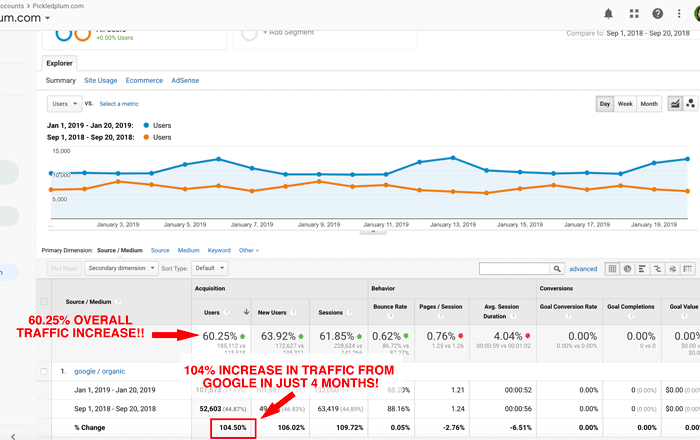Viewport: 700px width, 440px height.
Task: Open the three-dot more options menu
Action: click(x=679, y=14)
